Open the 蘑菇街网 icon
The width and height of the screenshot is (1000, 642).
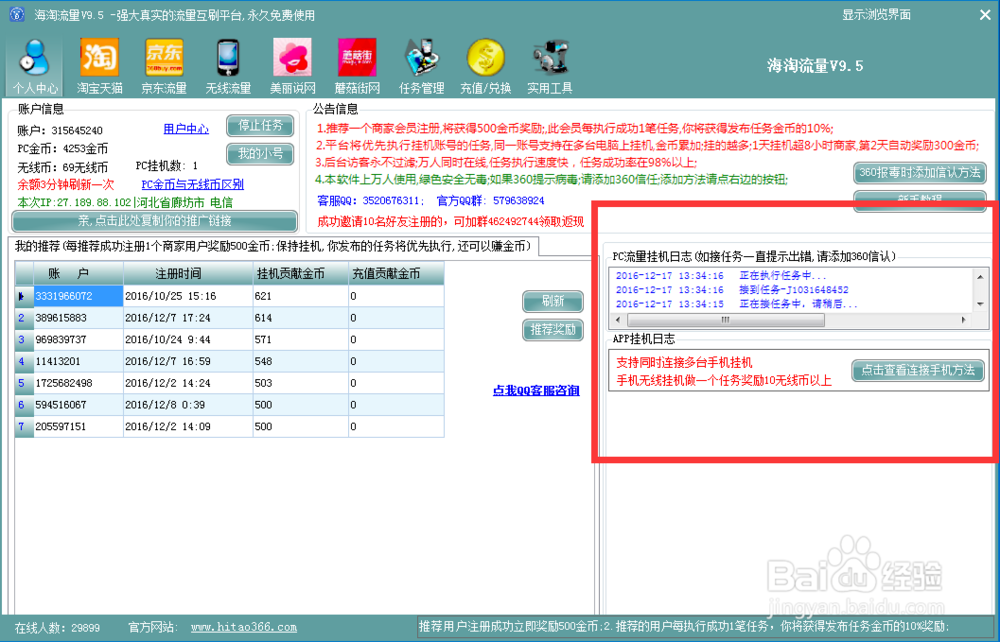tap(357, 66)
